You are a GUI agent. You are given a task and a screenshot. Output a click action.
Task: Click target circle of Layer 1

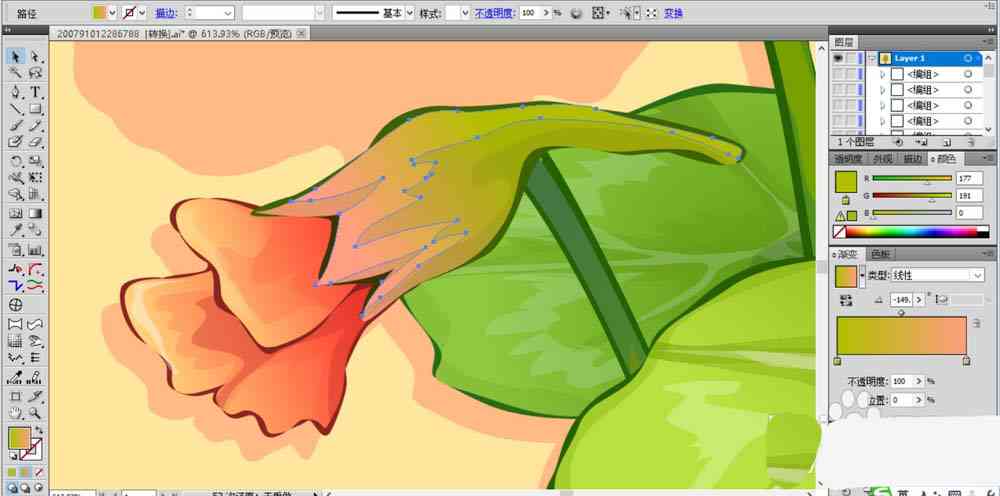[968, 58]
